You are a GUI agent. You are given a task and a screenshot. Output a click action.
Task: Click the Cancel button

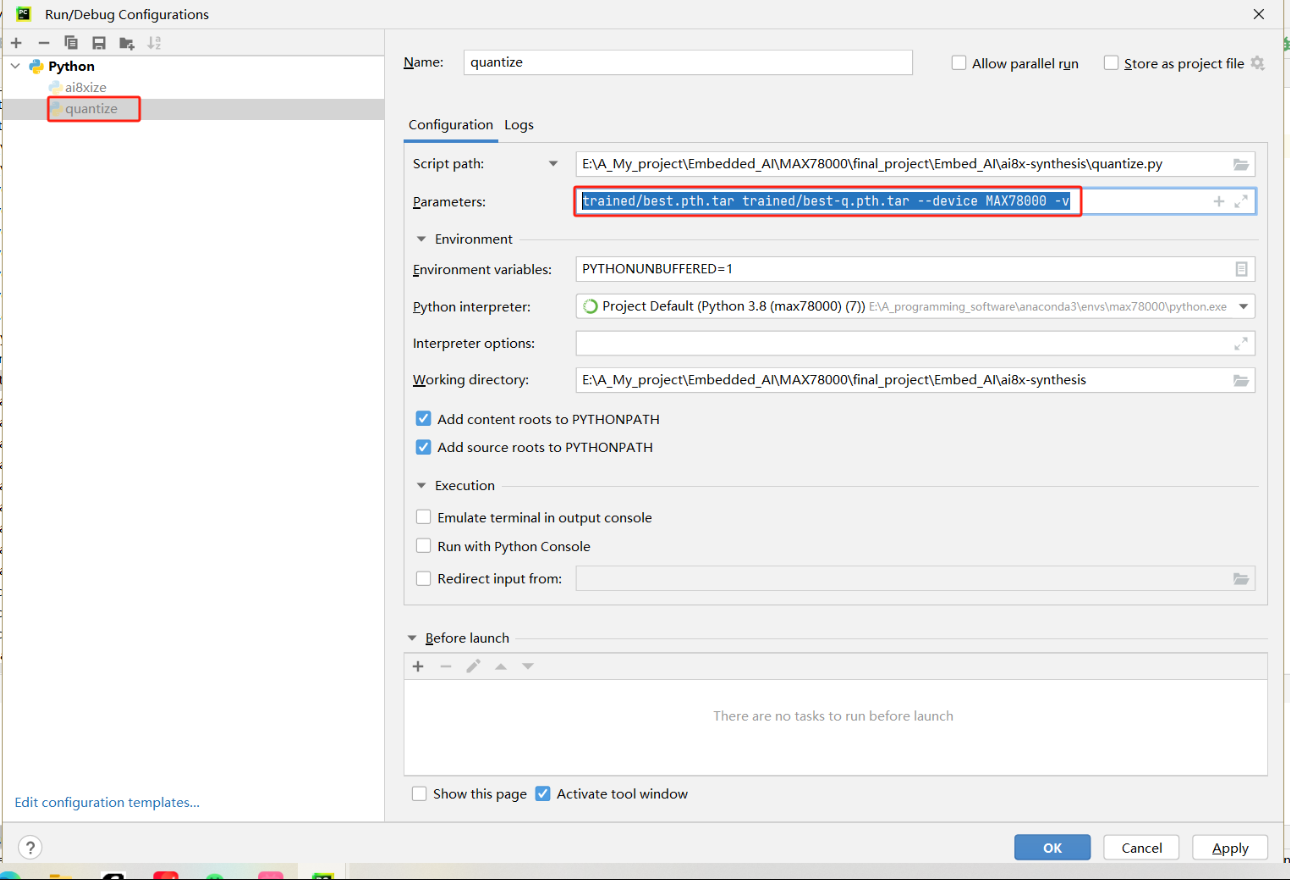coord(1141,847)
